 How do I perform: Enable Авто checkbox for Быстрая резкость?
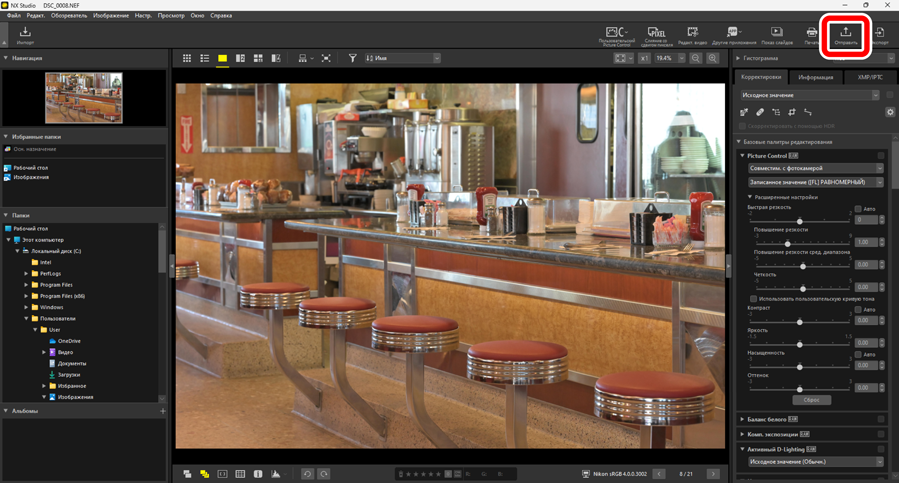click(x=858, y=208)
